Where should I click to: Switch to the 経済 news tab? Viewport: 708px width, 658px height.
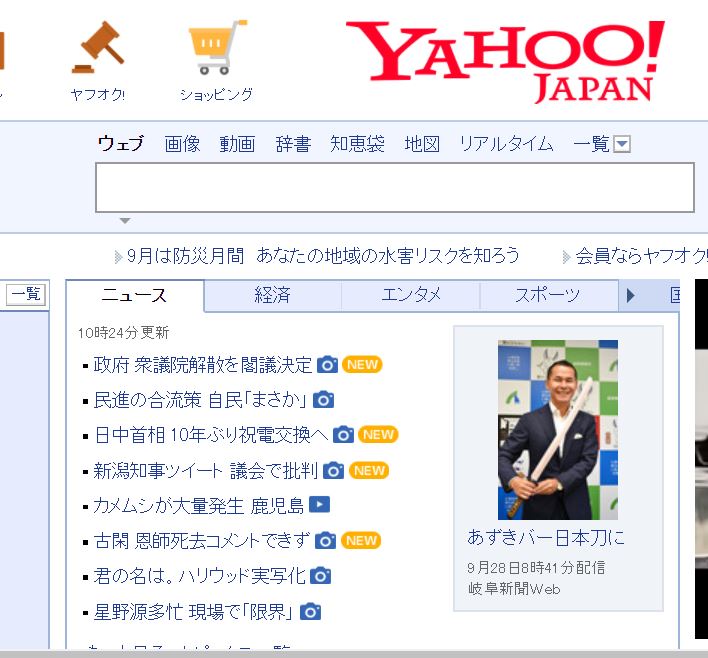(273, 295)
